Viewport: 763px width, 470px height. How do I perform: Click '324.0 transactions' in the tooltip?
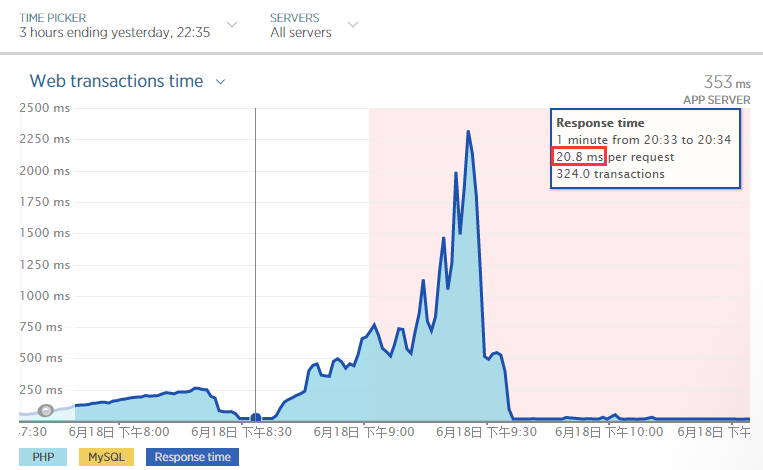click(610, 174)
